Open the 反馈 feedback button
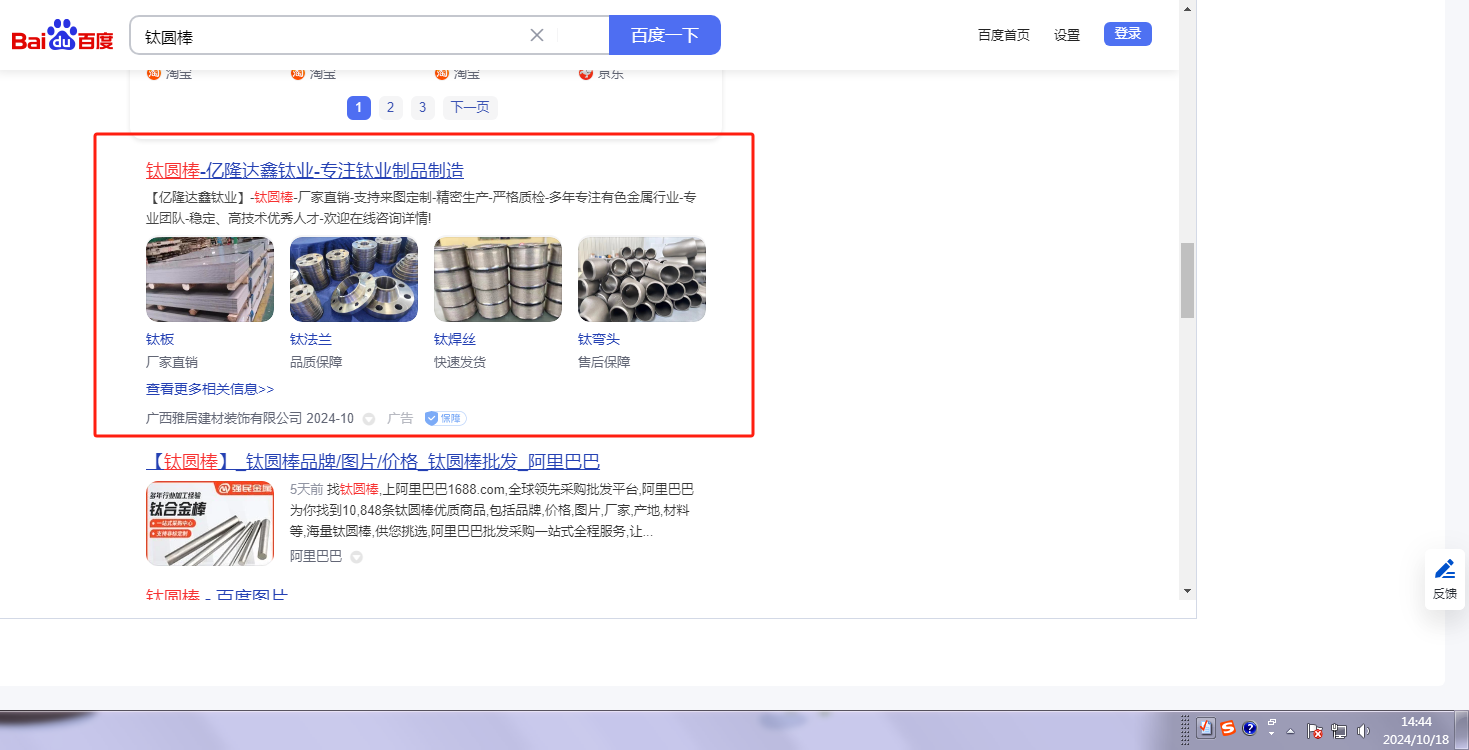 point(1445,579)
